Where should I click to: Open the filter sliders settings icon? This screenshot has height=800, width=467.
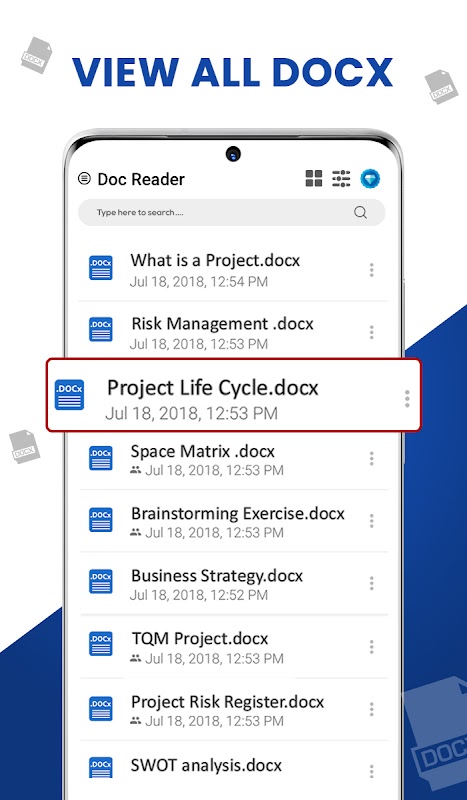click(341, 179)
